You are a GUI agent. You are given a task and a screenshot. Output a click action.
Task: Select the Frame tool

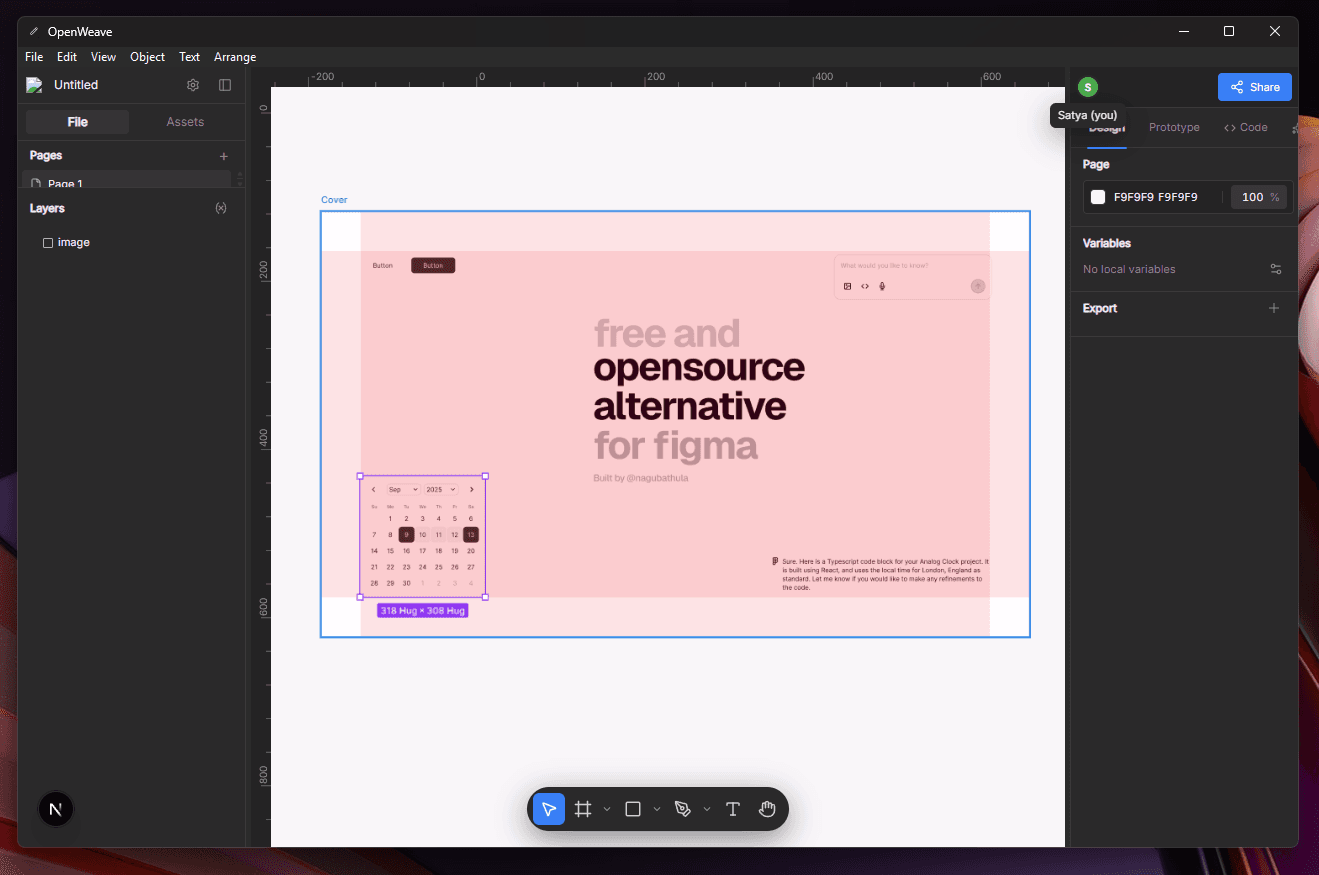[x=583, y=809]
